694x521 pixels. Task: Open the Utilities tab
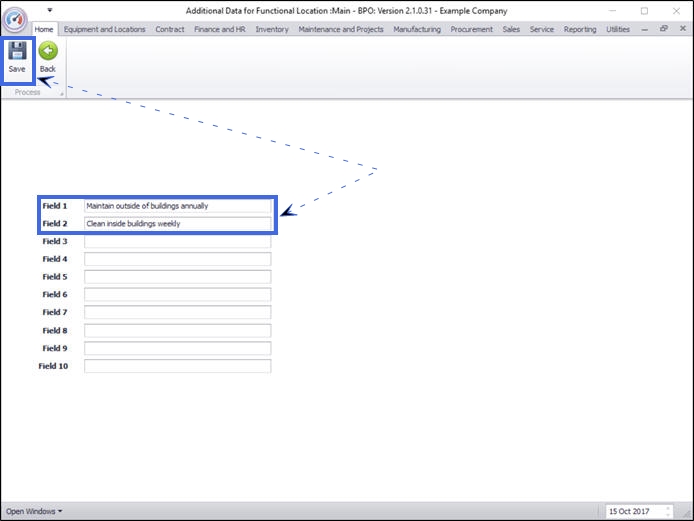[618, 29]
